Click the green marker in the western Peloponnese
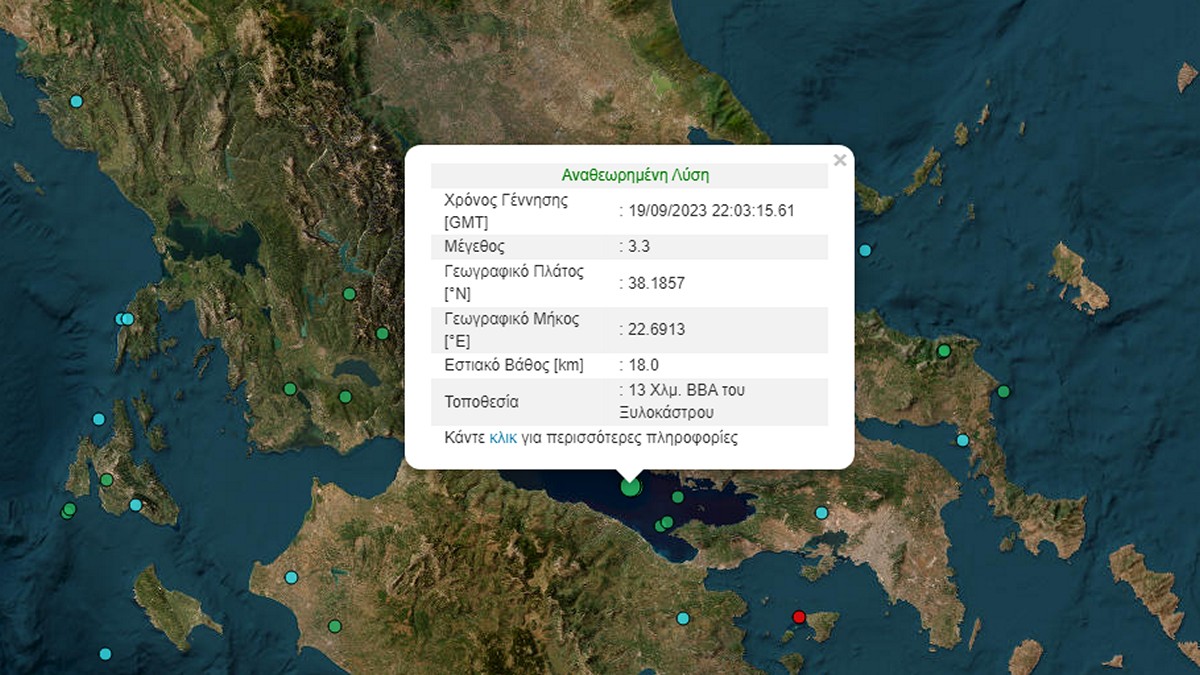 point(334,626)
